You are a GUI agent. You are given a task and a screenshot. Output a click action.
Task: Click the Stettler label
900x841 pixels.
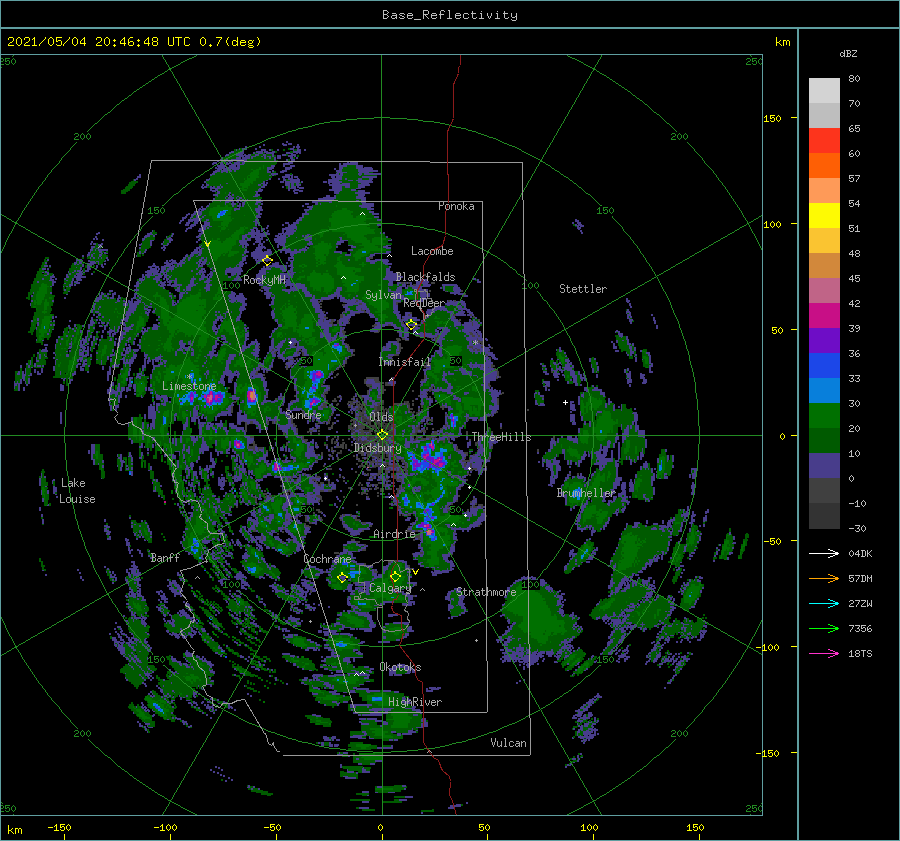583,289
